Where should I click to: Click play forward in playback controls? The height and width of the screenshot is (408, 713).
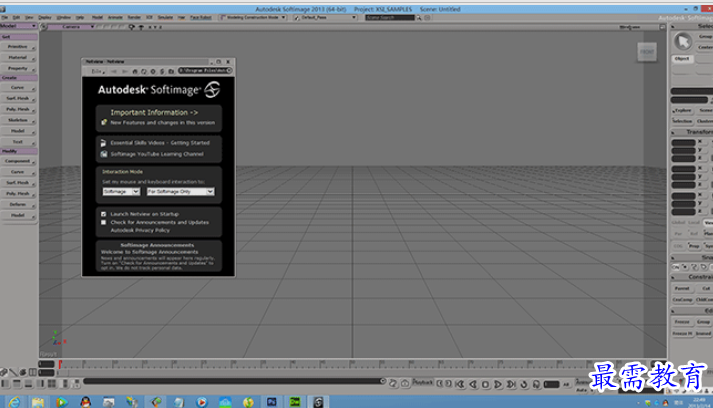[498, 384]
